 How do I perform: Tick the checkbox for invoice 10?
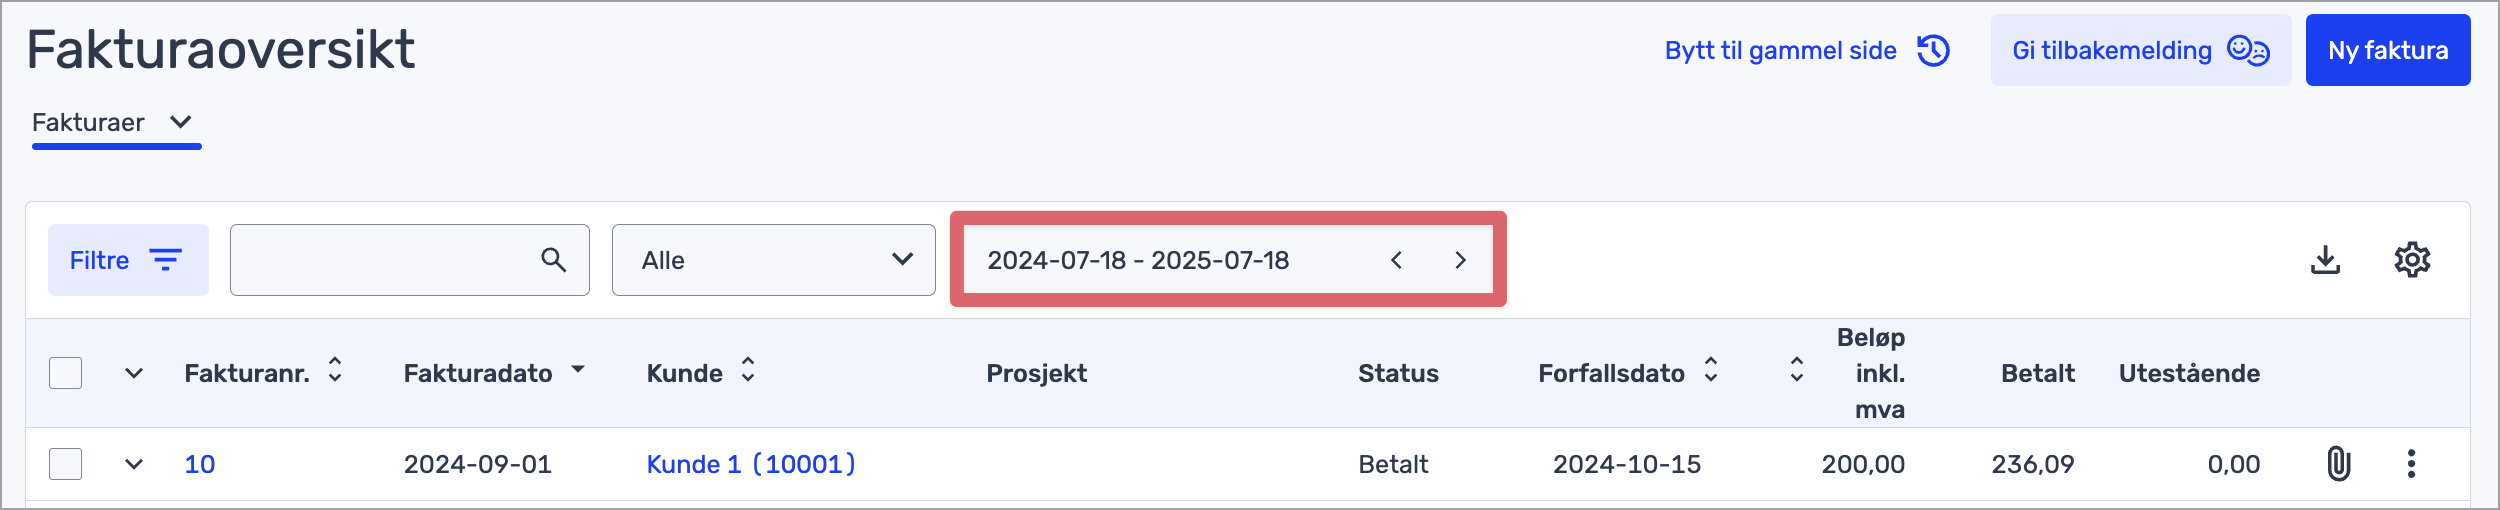click(x=66, y=464)
